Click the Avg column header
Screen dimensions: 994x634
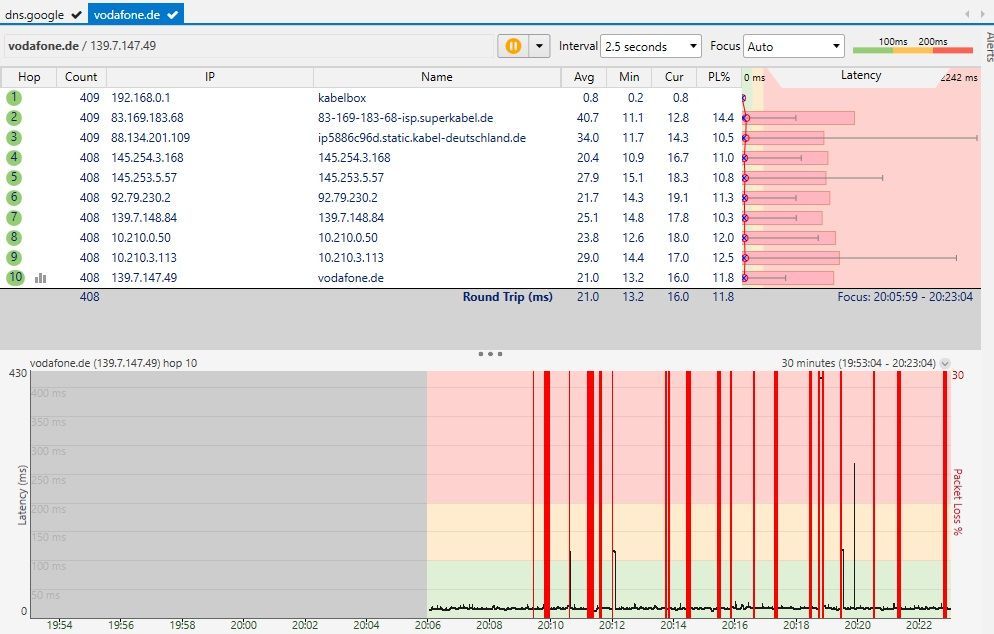coord(584,77)
